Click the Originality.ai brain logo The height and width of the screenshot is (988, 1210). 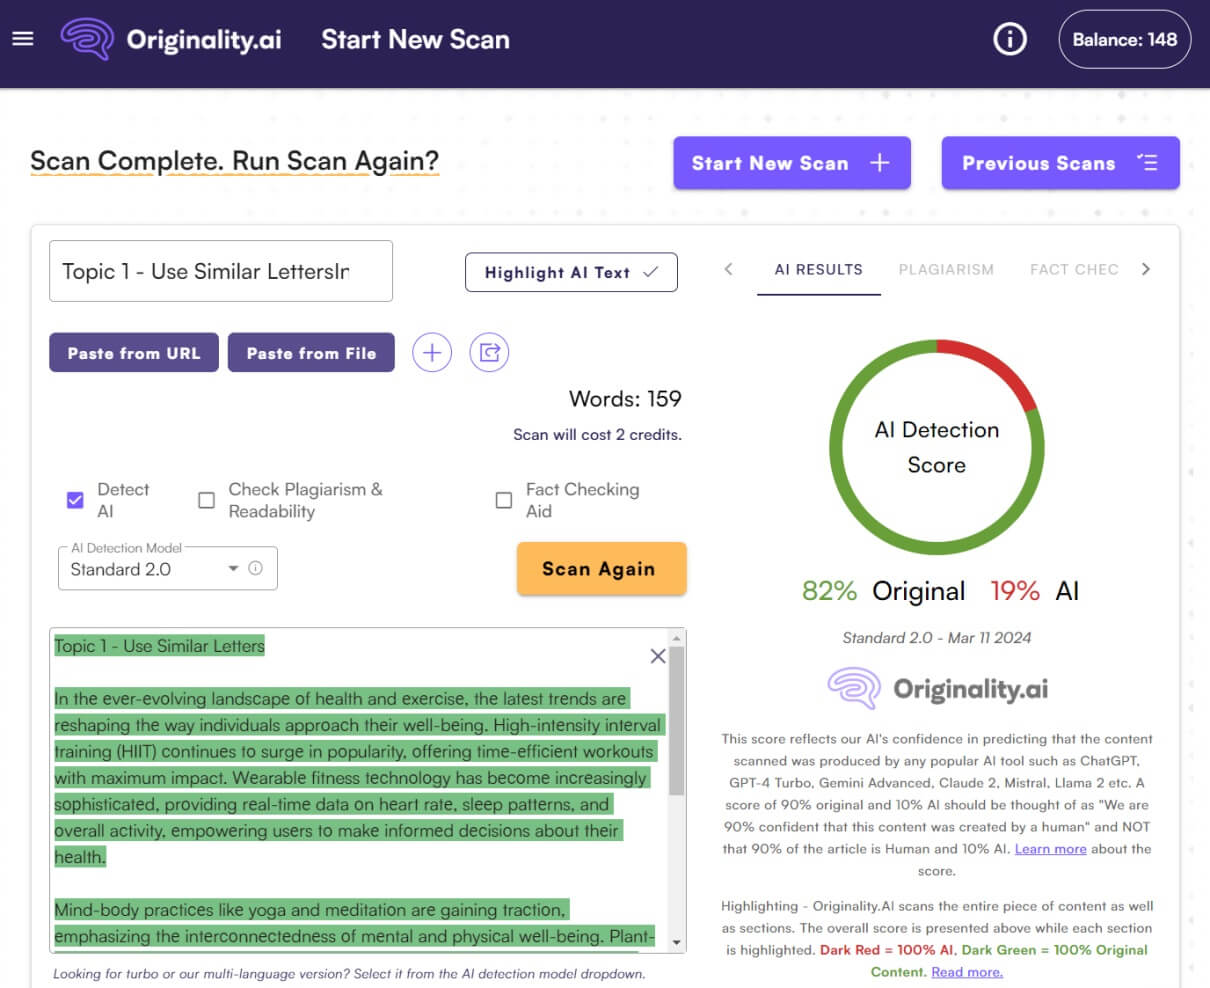(x=87, y=40)
